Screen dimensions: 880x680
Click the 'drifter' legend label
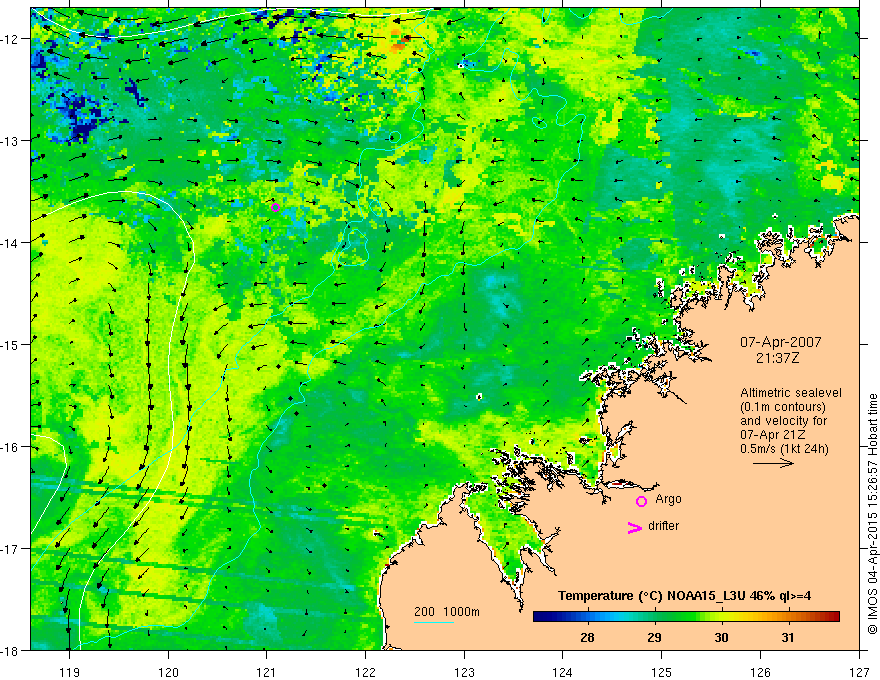(x=663, y=526)
